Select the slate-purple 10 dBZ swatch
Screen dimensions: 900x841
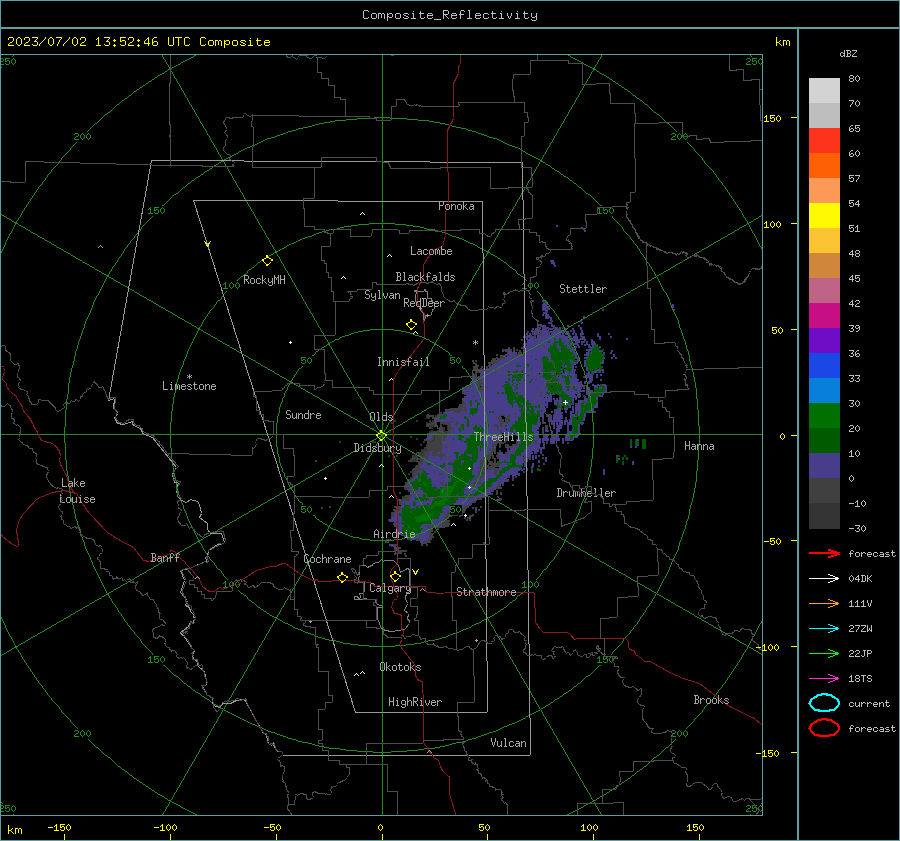(x=824, y=466)
